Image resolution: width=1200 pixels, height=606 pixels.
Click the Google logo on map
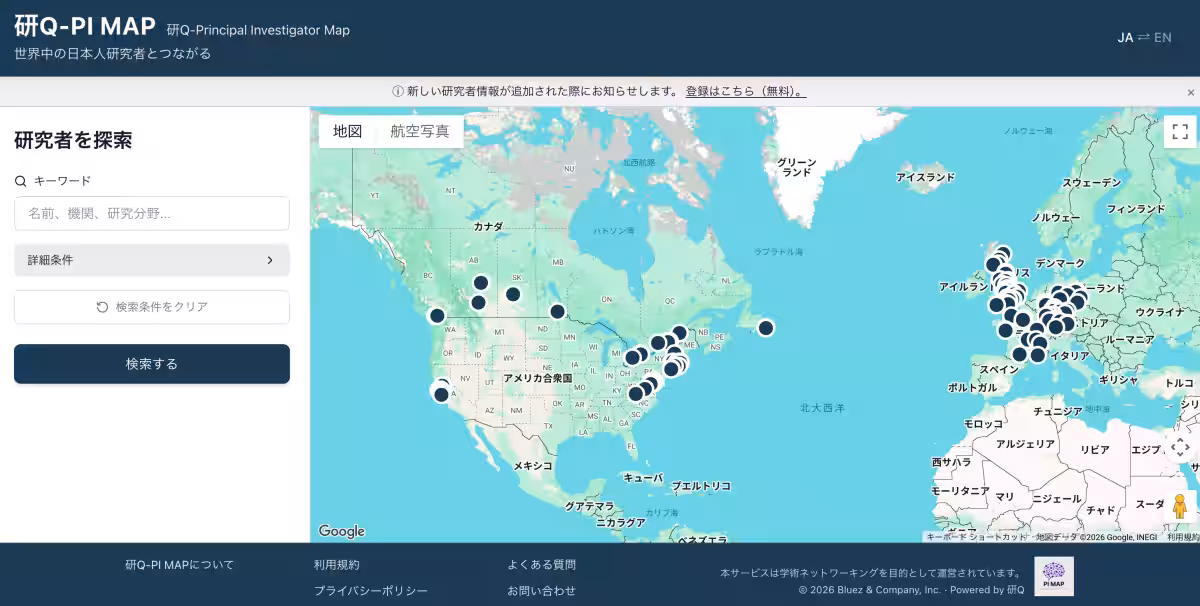point(342,531)
